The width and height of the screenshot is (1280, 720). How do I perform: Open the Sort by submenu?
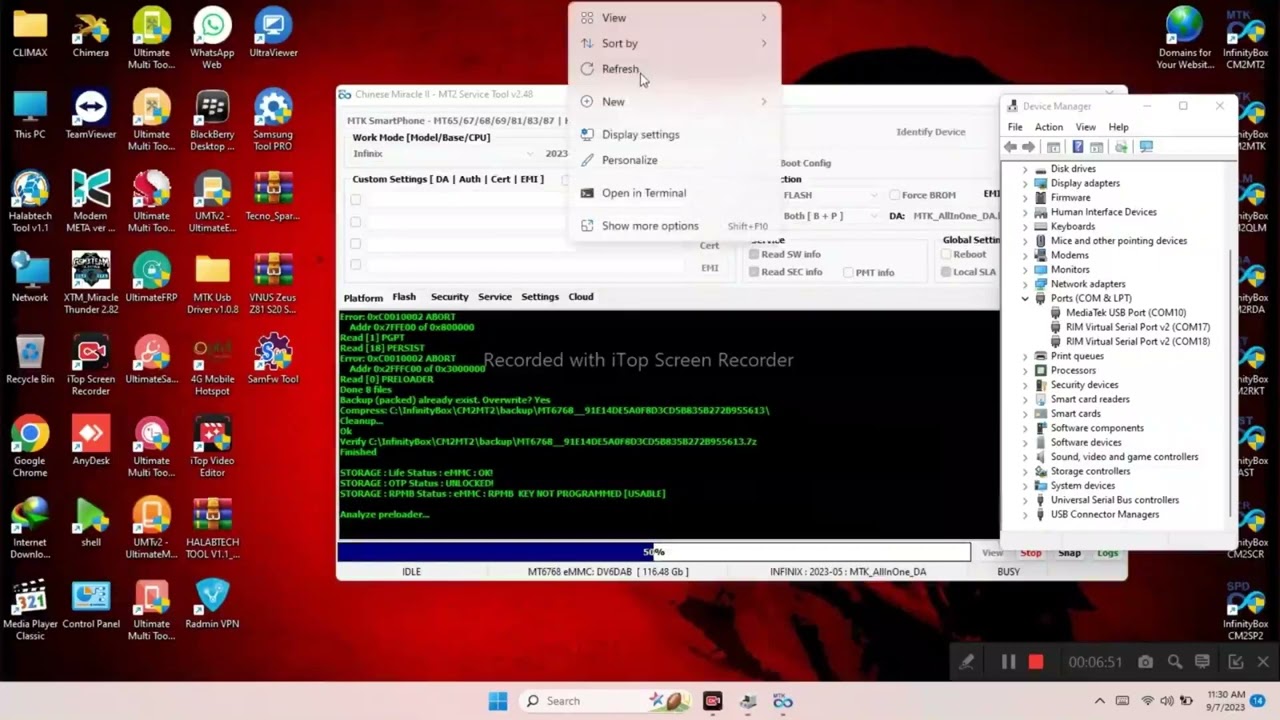(675, 43)
